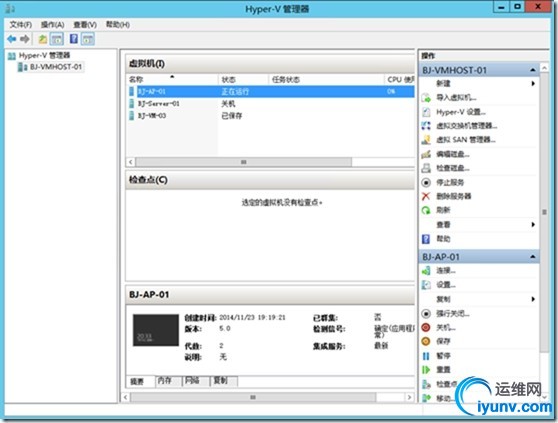Click the 检查点(C) section header
Image resolution: width=558 pixels, height=423 pixels.
coord(270,180)
